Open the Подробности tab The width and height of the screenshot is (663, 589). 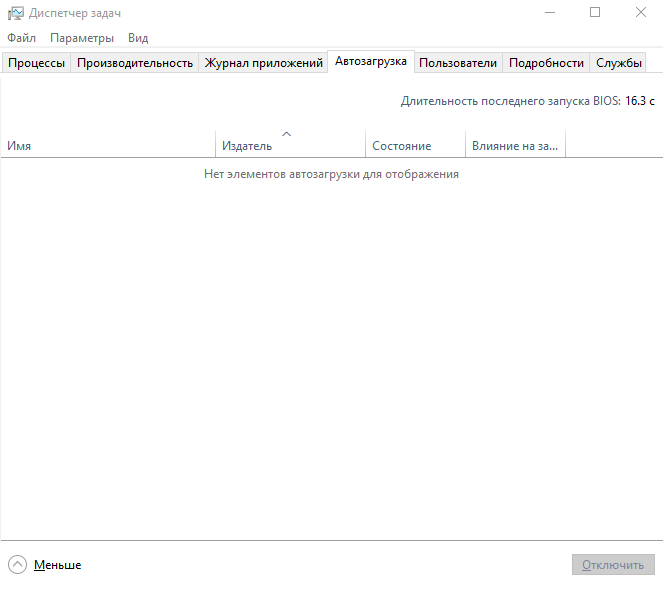[546, 63]
